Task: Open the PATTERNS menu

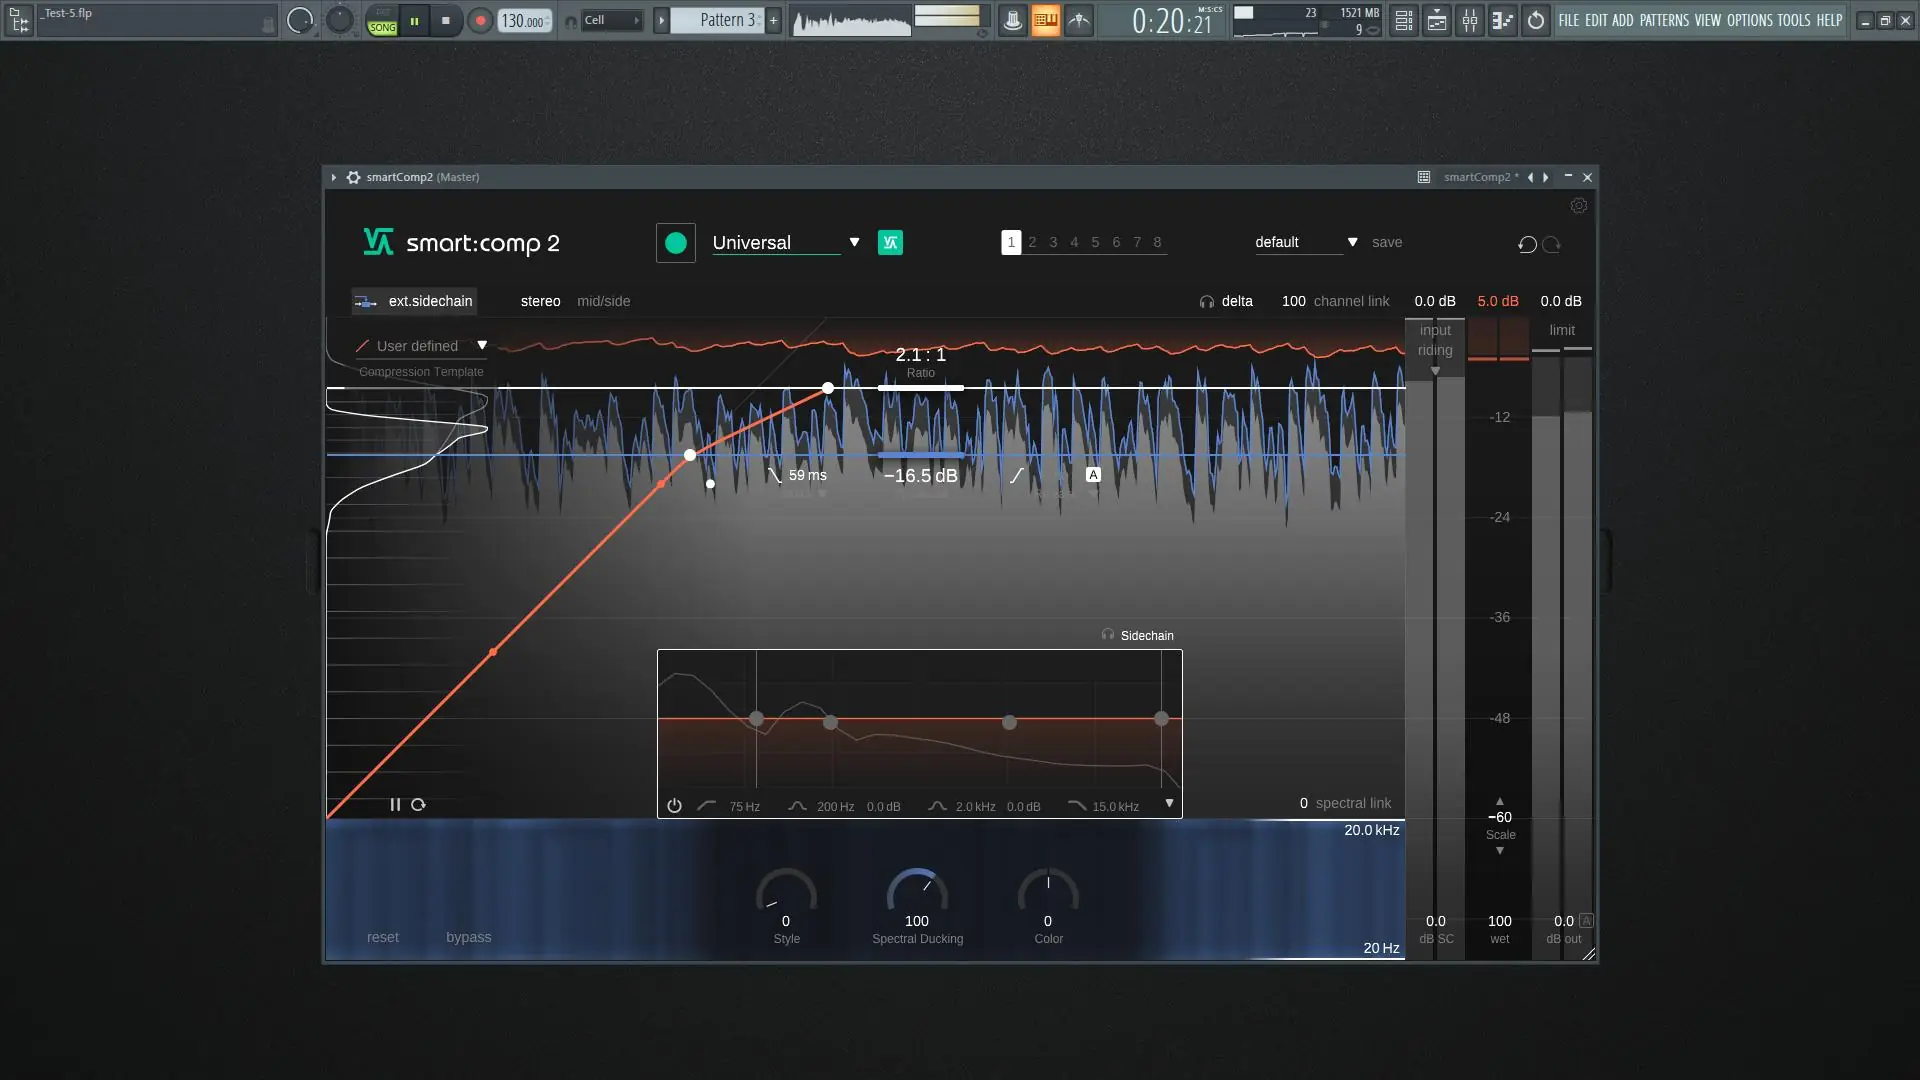Action: [1664, 20]
